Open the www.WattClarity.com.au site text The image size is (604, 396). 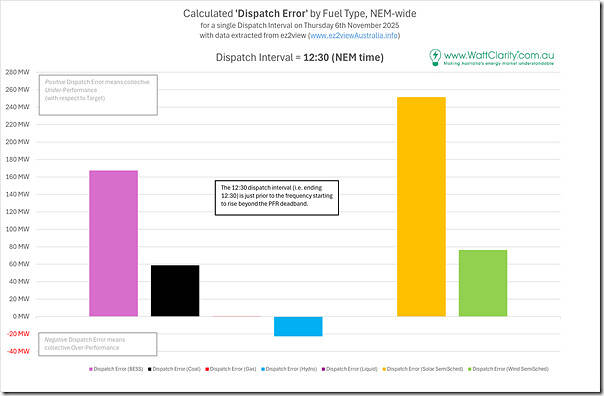pyautogui.click(x=499, y=55)
